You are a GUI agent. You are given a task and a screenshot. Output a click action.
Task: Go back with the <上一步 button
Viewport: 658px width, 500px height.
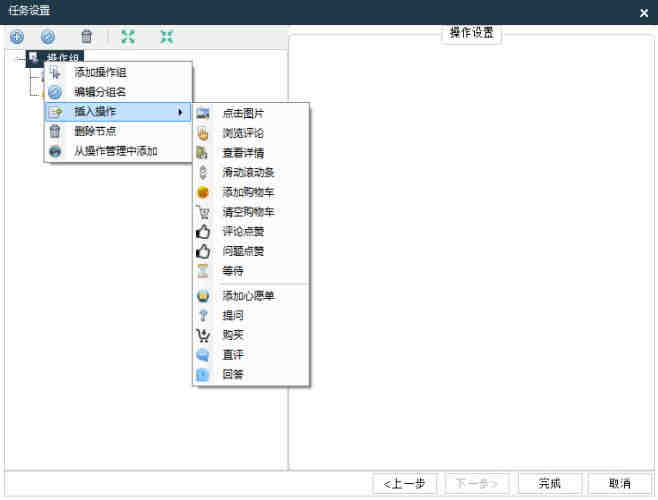coord(405,484)
